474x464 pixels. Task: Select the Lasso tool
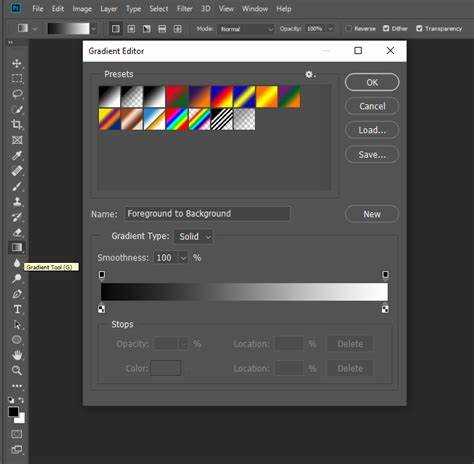tap(17, 94)
